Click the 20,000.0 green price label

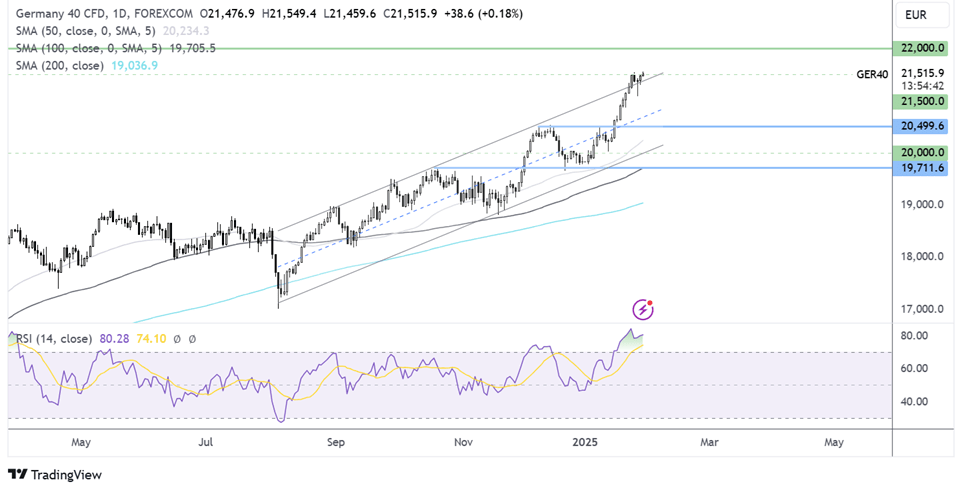[920, 153]
